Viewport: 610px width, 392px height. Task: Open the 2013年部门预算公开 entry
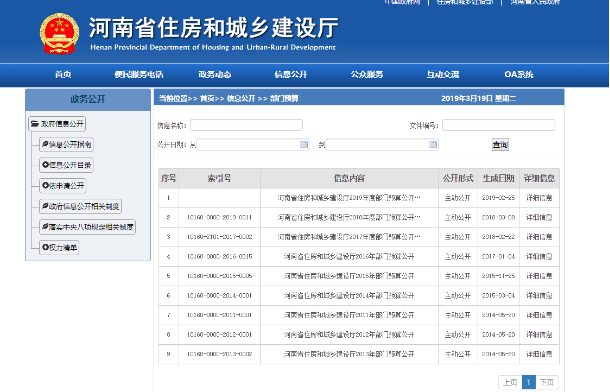(349, 354)
